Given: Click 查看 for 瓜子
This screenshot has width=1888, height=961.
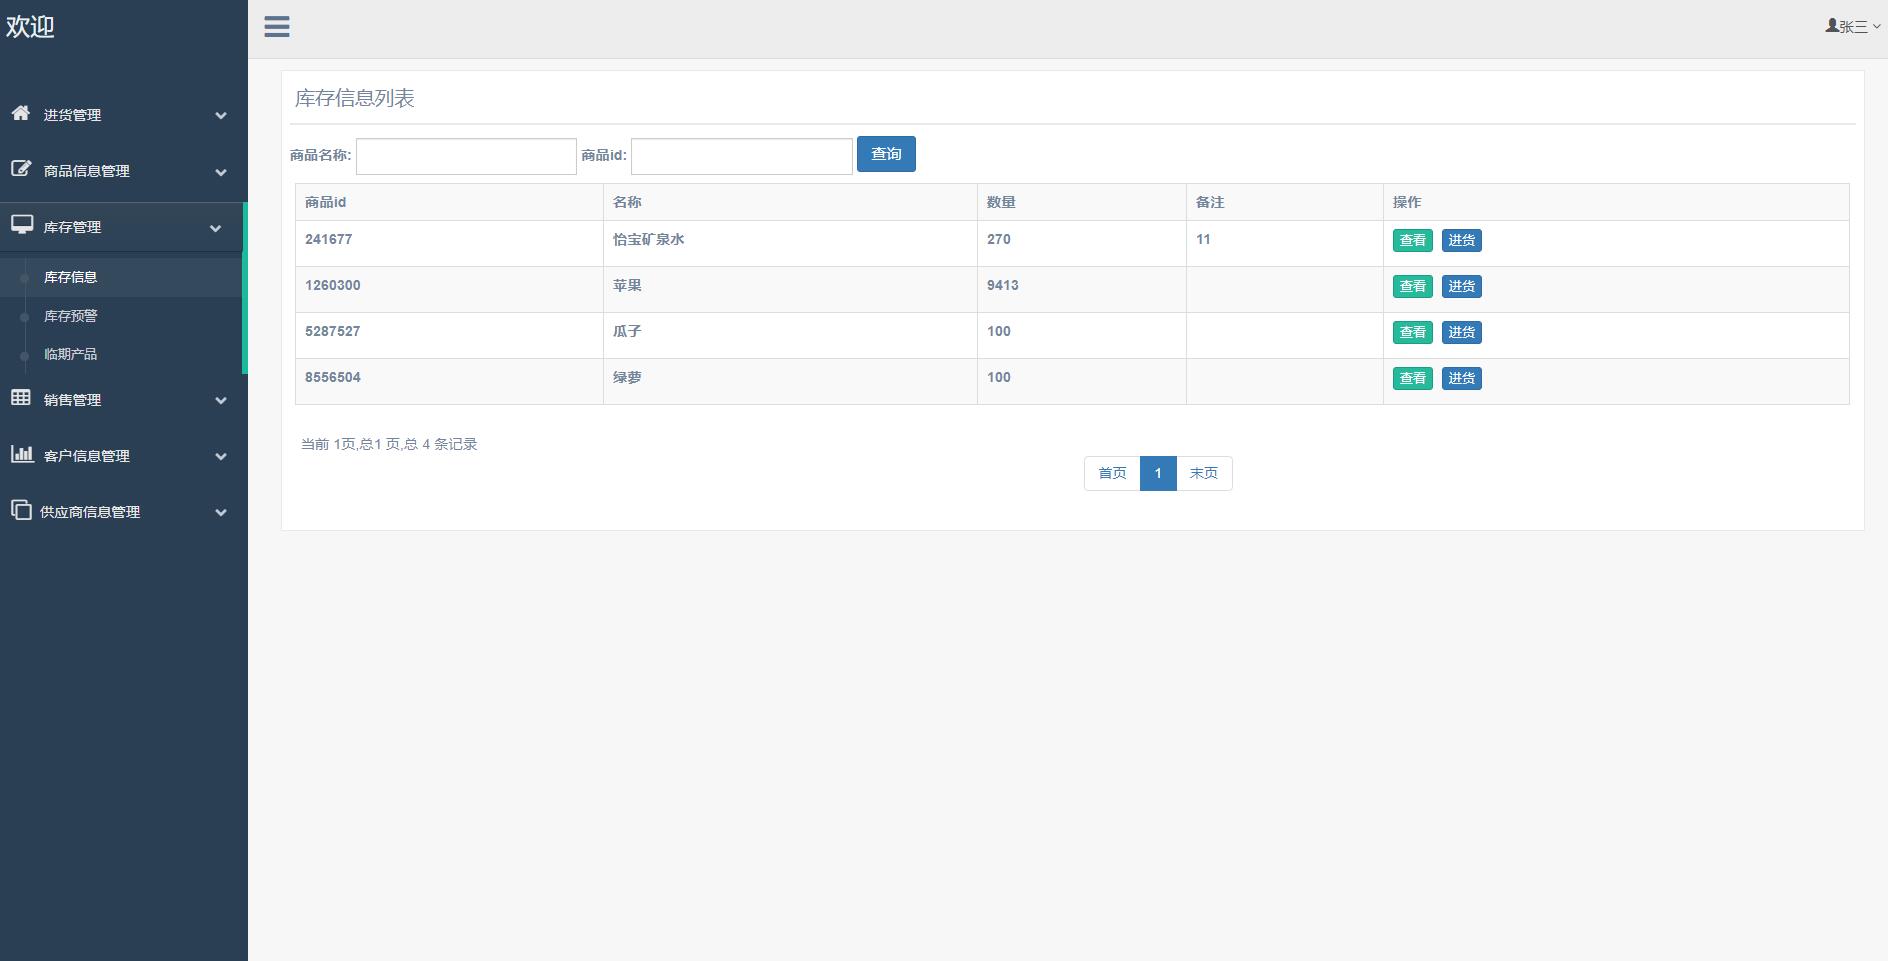Looking at the screenshot, I should click(x=1413, y=332).
